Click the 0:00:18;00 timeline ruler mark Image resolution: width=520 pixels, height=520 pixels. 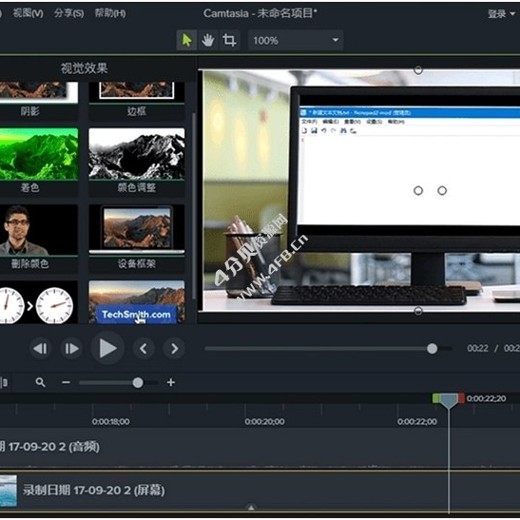coord(111,422)
